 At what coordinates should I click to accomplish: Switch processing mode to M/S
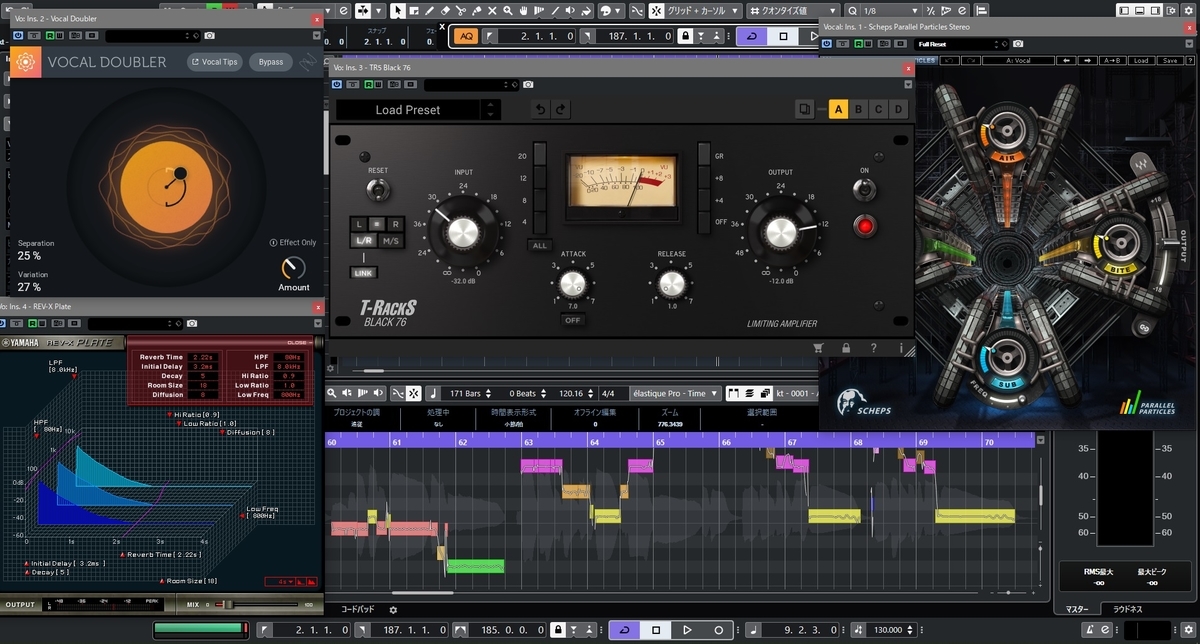click(390, 243)
